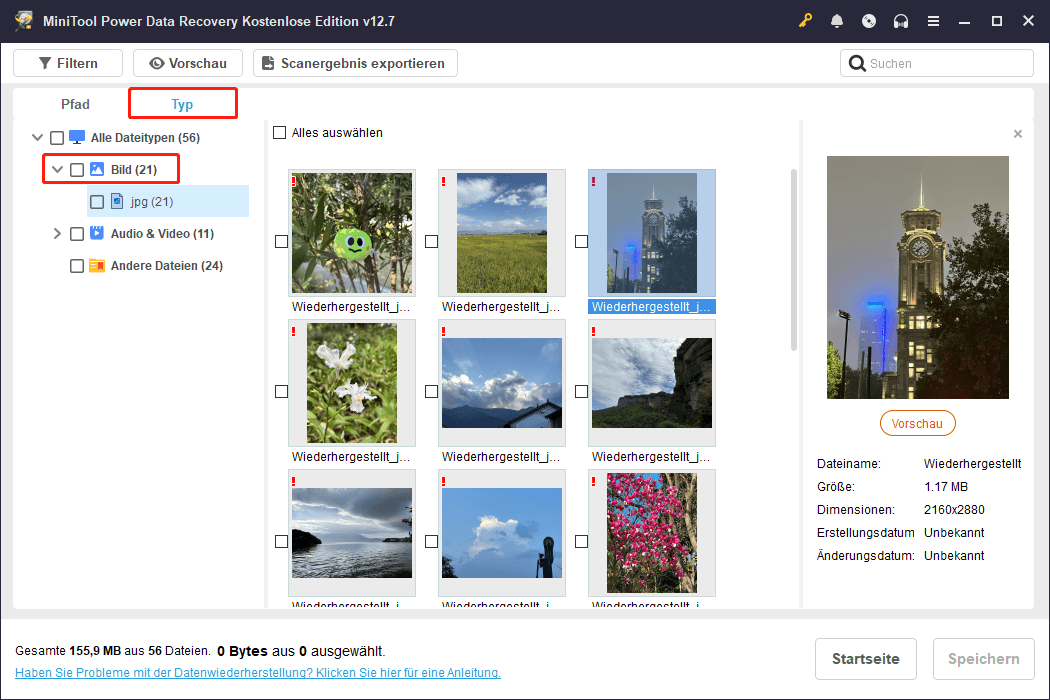The image size is (1050, 700).
Task: Check the Andere Dateien (24) checkbox
Action: click(x=77, y=266)
